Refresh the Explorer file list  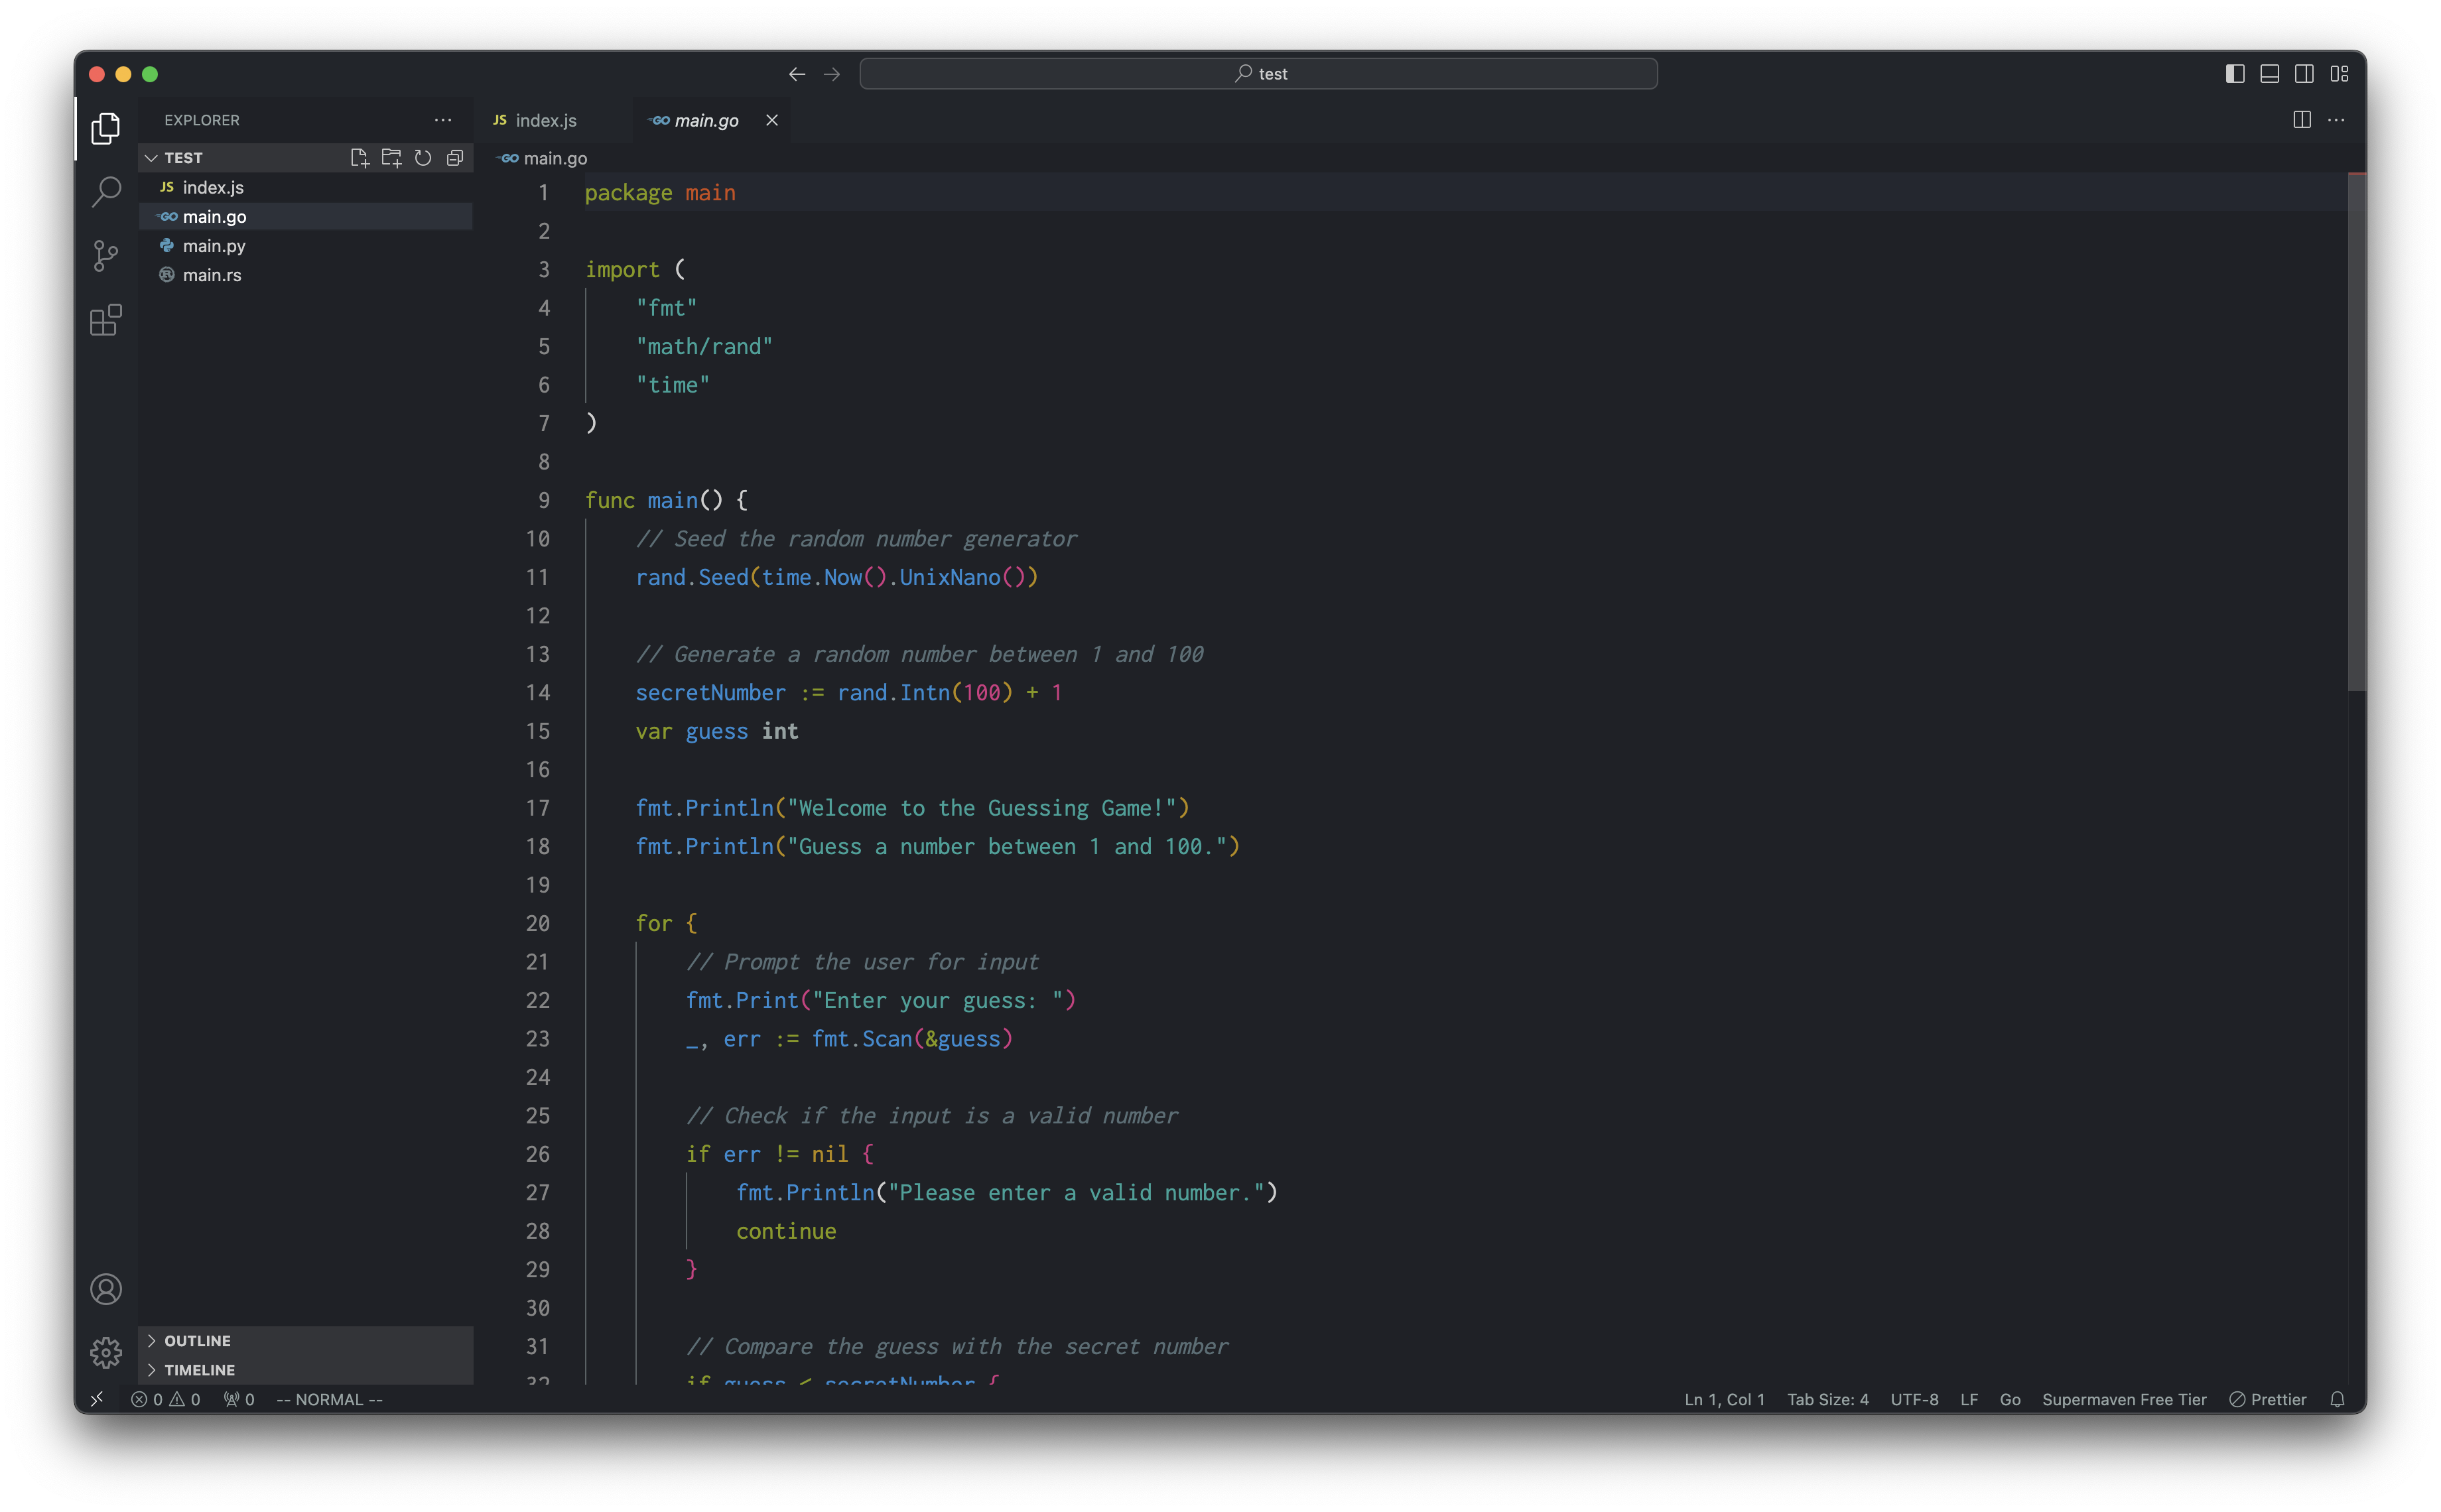423,158
